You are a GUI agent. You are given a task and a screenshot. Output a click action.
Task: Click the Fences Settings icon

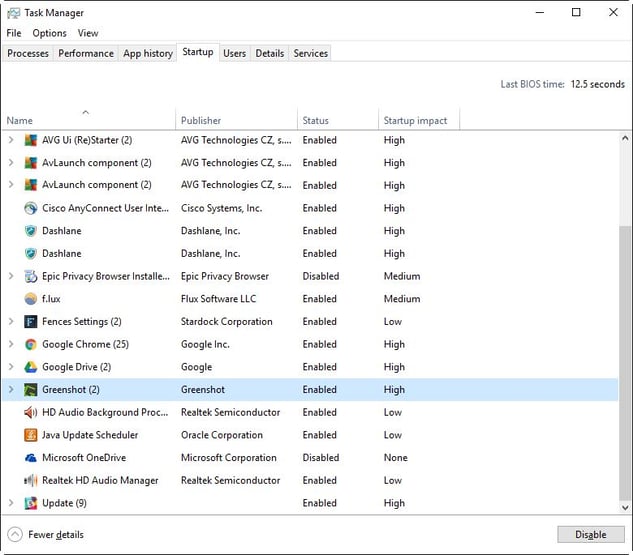(x=31, y=322)
